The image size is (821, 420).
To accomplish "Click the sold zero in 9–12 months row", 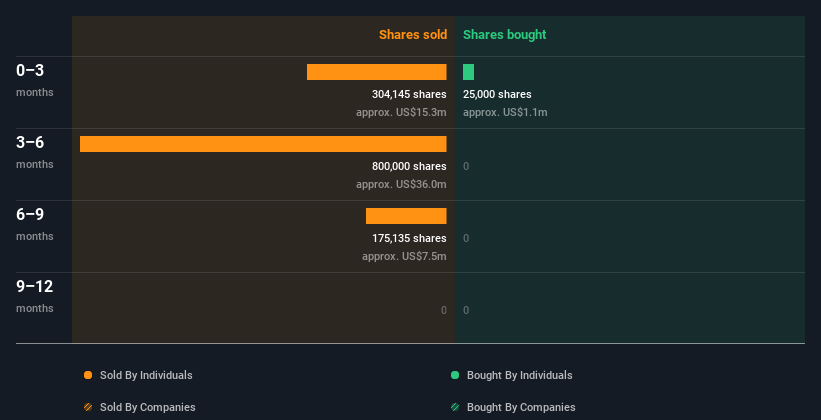I will [443, 310].
